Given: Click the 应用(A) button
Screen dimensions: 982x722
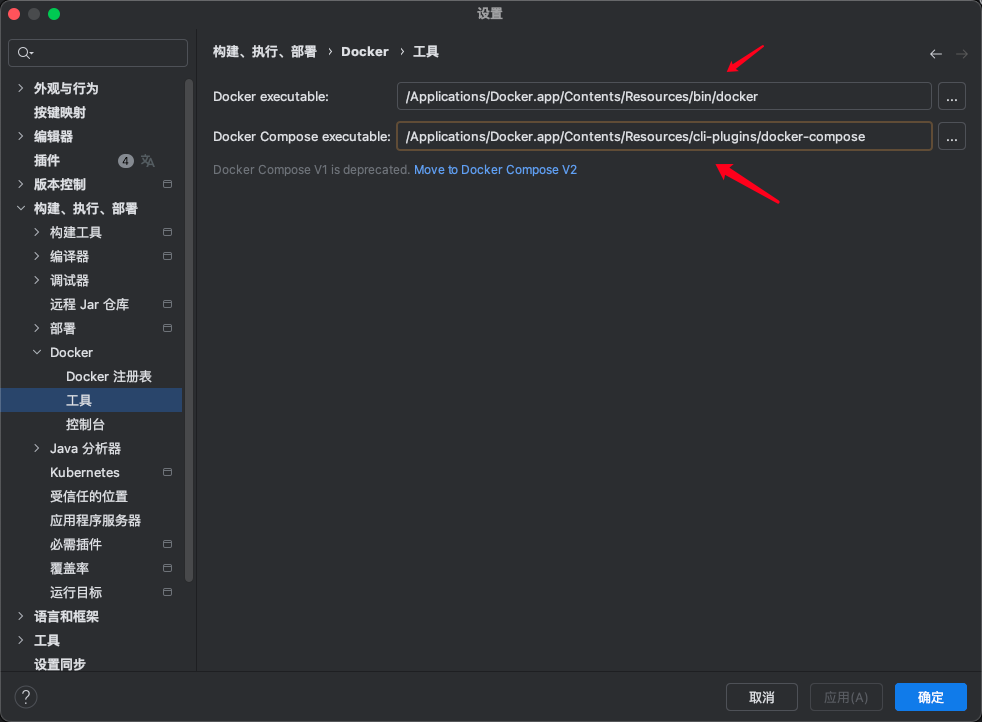Looking at the screenshot, I should pos(846,697).
